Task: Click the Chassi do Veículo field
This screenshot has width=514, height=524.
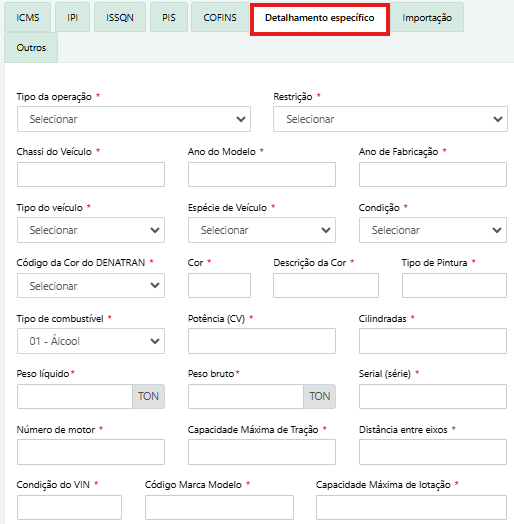Action: click(91, 174)
